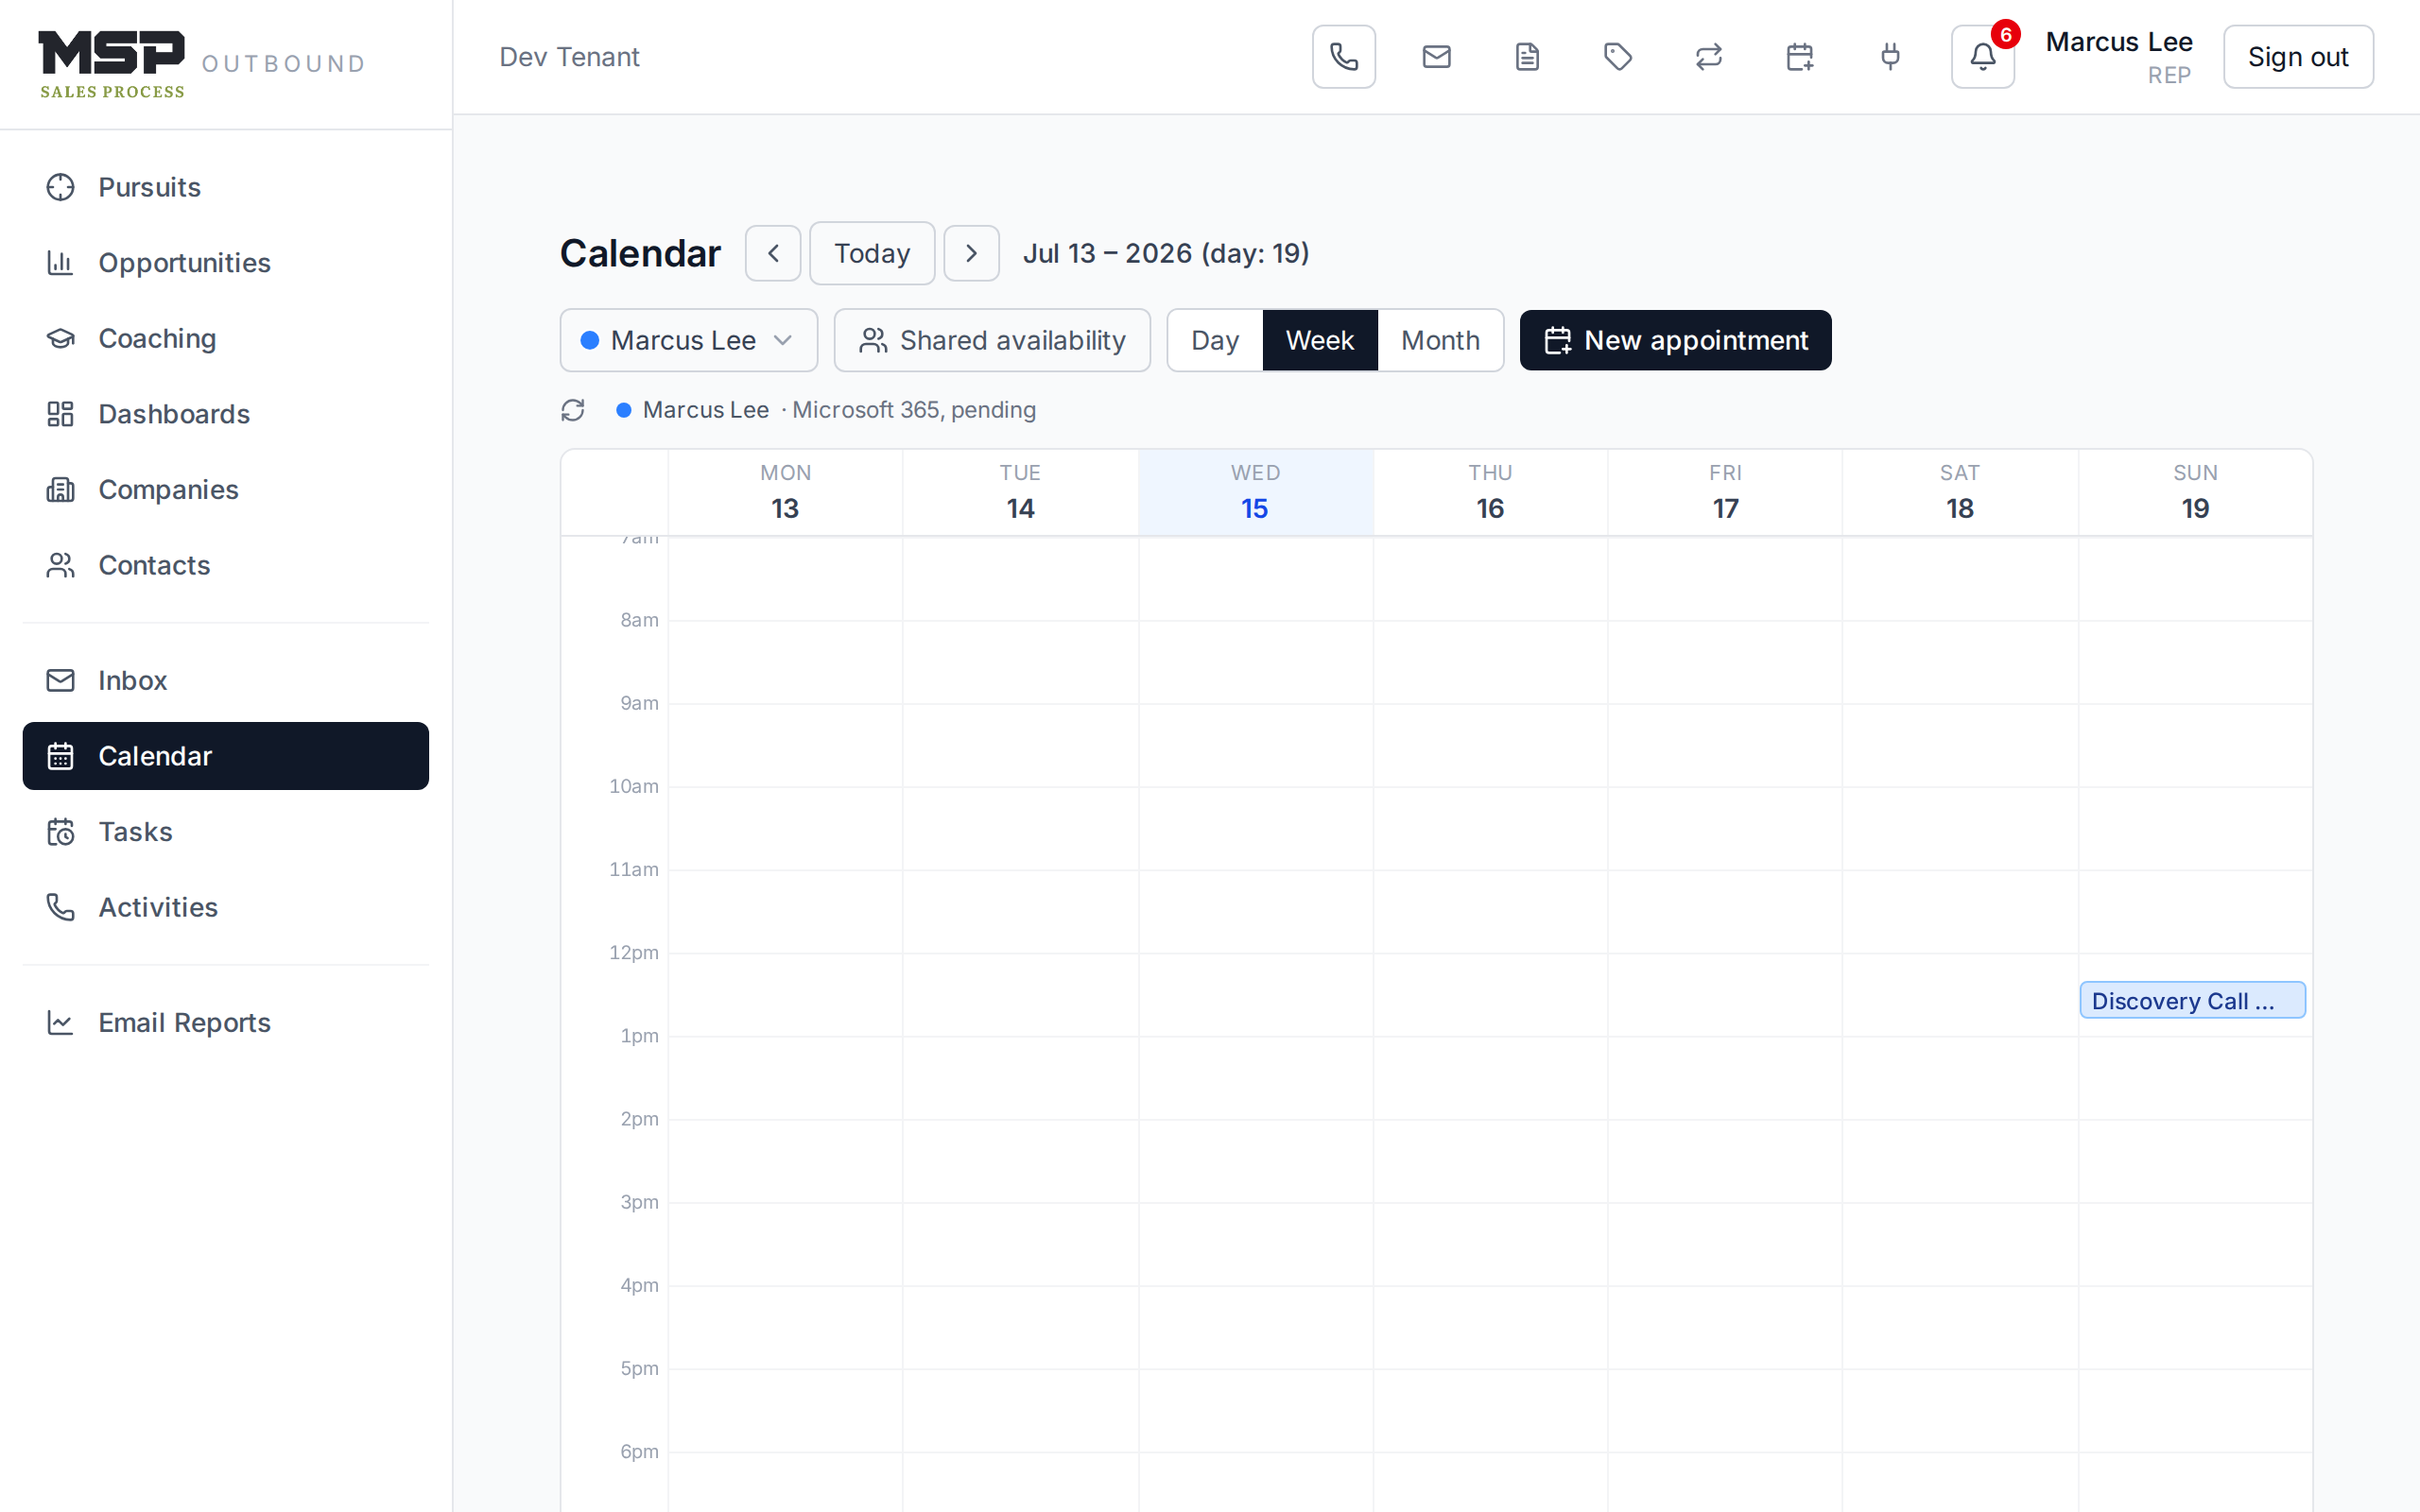2420x1512 pixels.
Task: Open notifications bell with 6 badge
Action: [1983, 57]
